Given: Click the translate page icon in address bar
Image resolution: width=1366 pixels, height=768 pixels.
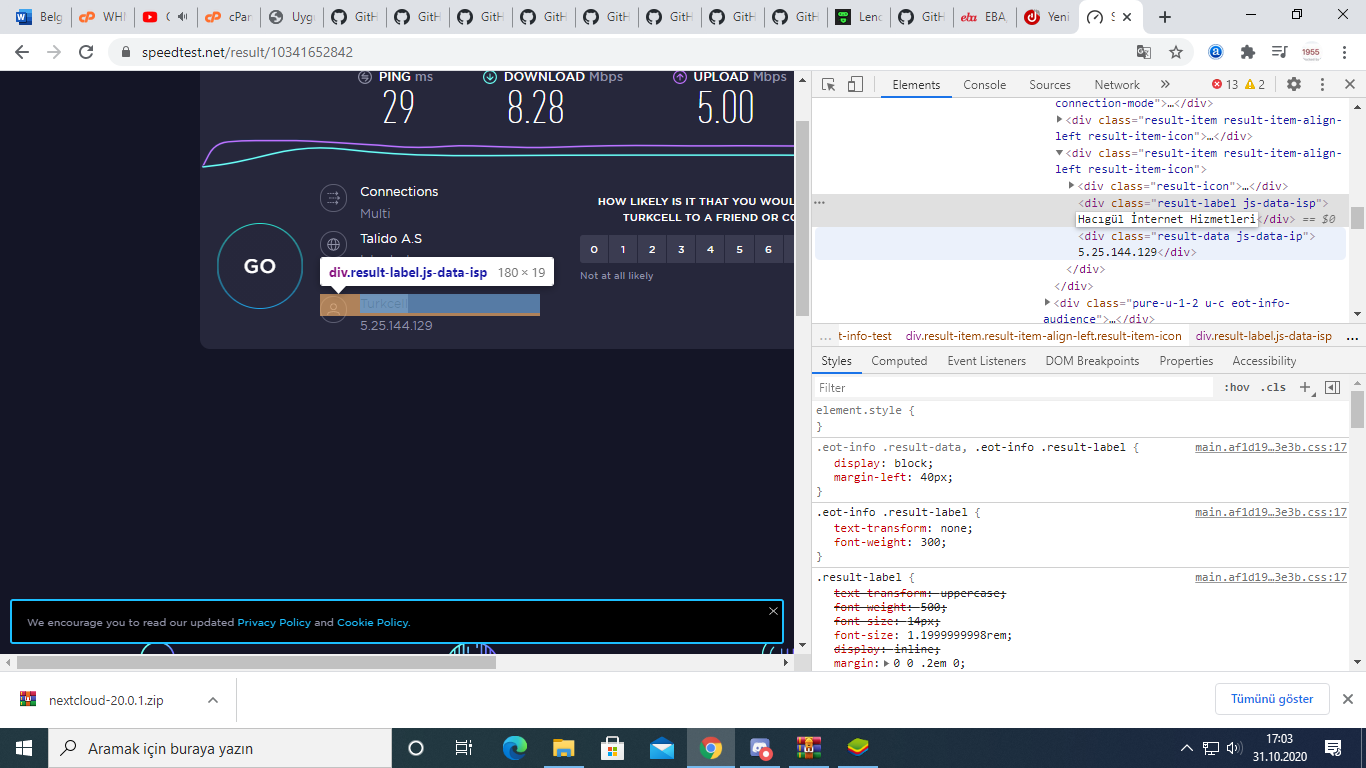Looking at the screenshot, I should (1144, 52).
